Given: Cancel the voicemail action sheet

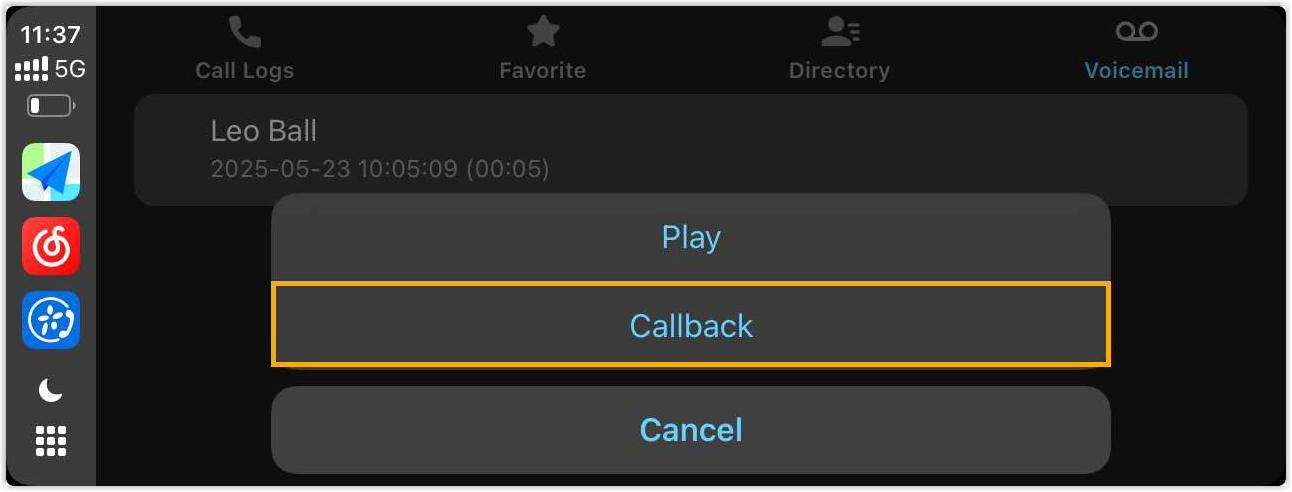Looking at the screenshot, I should point(691,430).
